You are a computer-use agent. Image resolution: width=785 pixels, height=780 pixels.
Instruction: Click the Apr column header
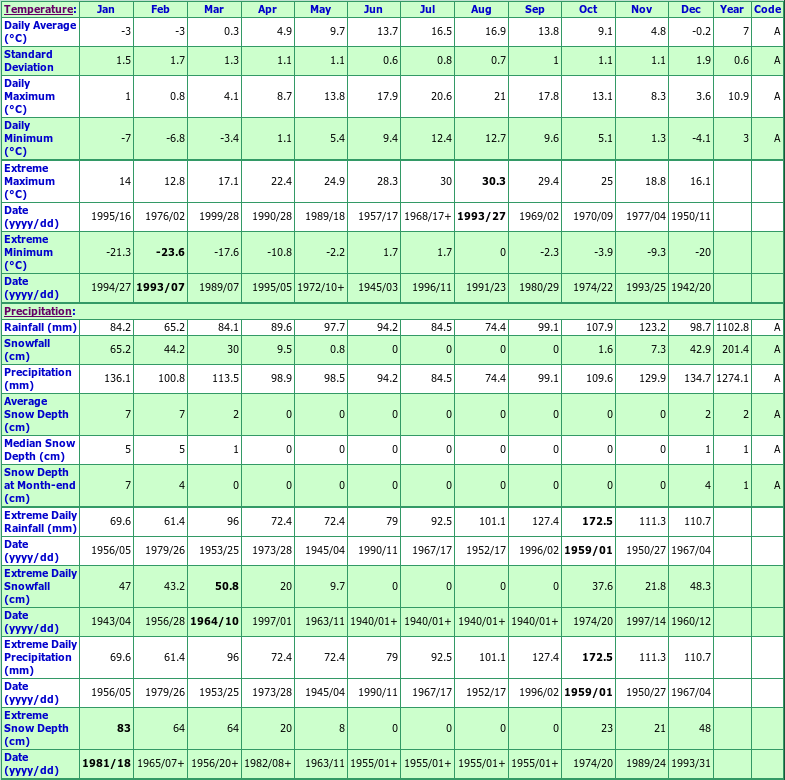pos(267,9)
